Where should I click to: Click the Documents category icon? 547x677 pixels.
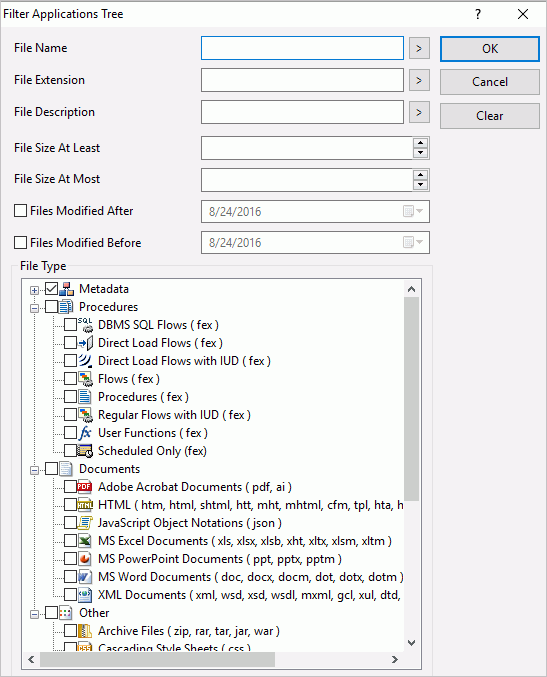pyautogui.click(x=66, y=469)
